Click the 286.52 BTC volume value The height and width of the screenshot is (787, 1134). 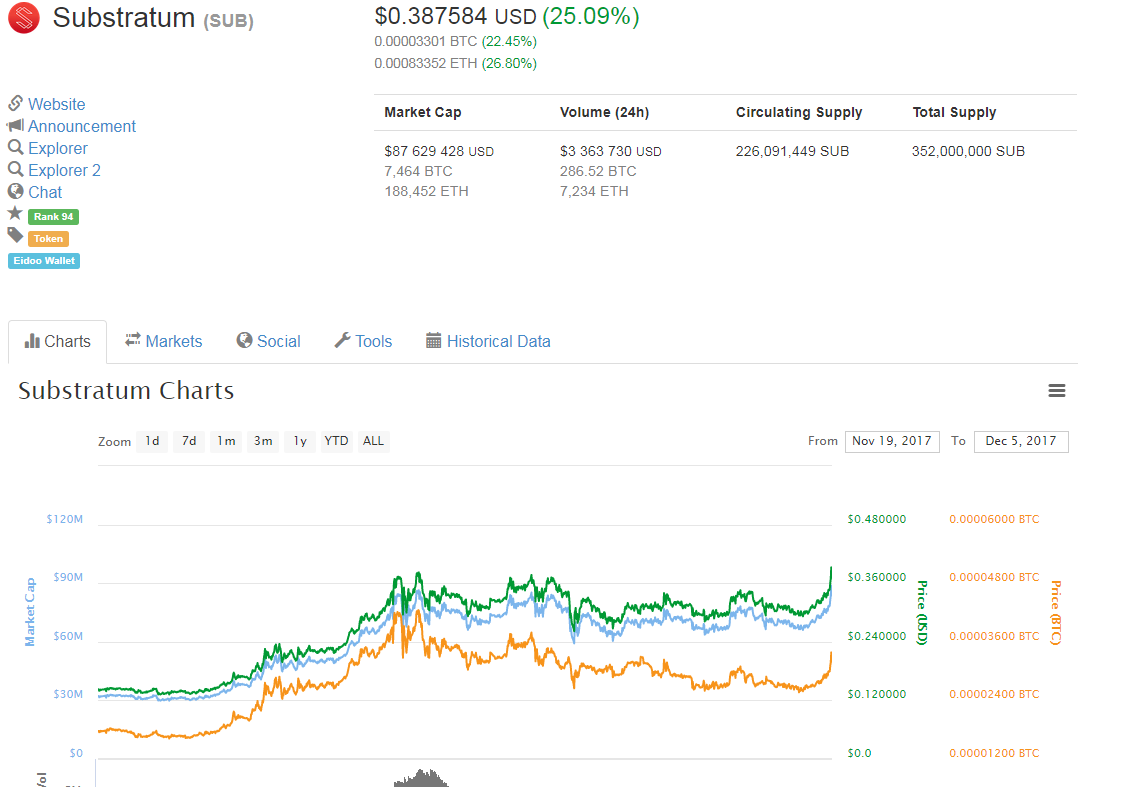598,171
